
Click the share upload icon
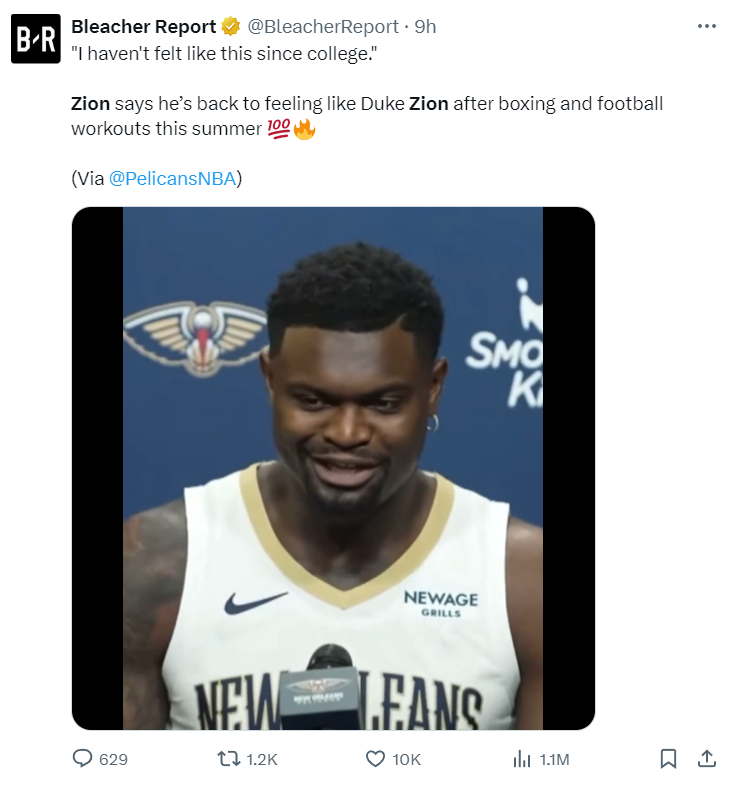(706, 759)
